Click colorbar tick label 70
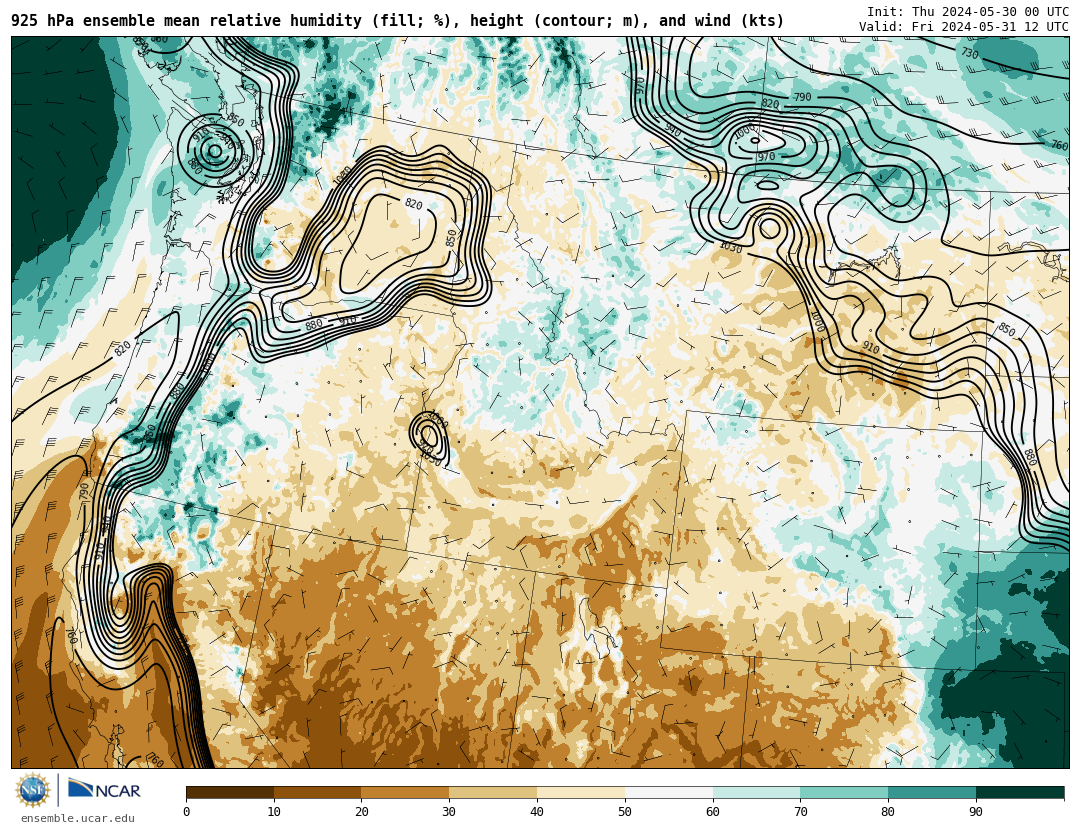 pos(800,812)
